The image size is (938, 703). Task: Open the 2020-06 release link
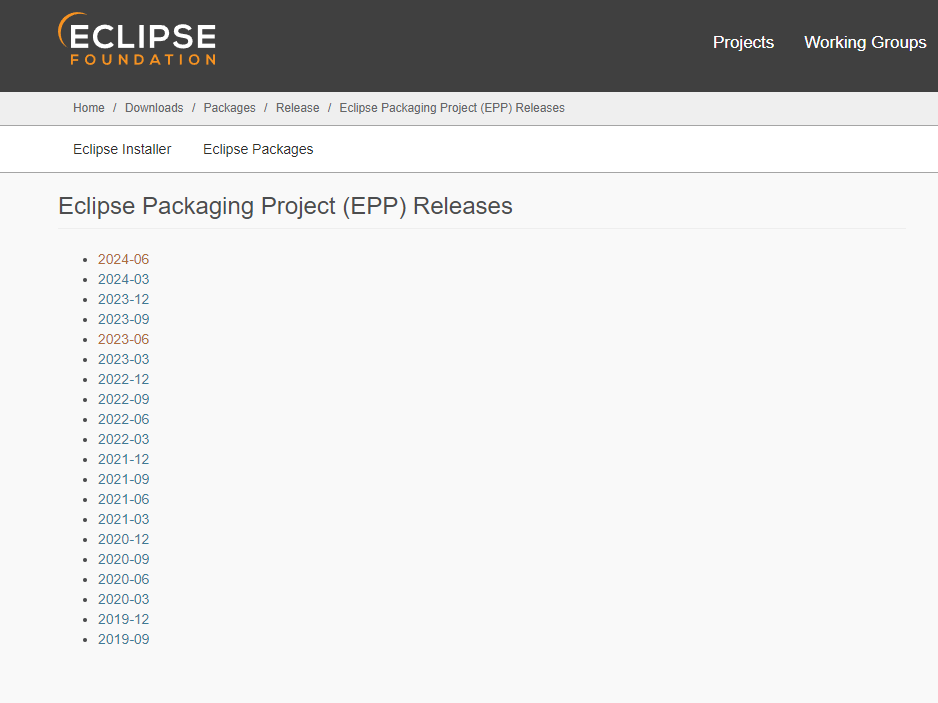pyautogui.click(x=123, y=579)
